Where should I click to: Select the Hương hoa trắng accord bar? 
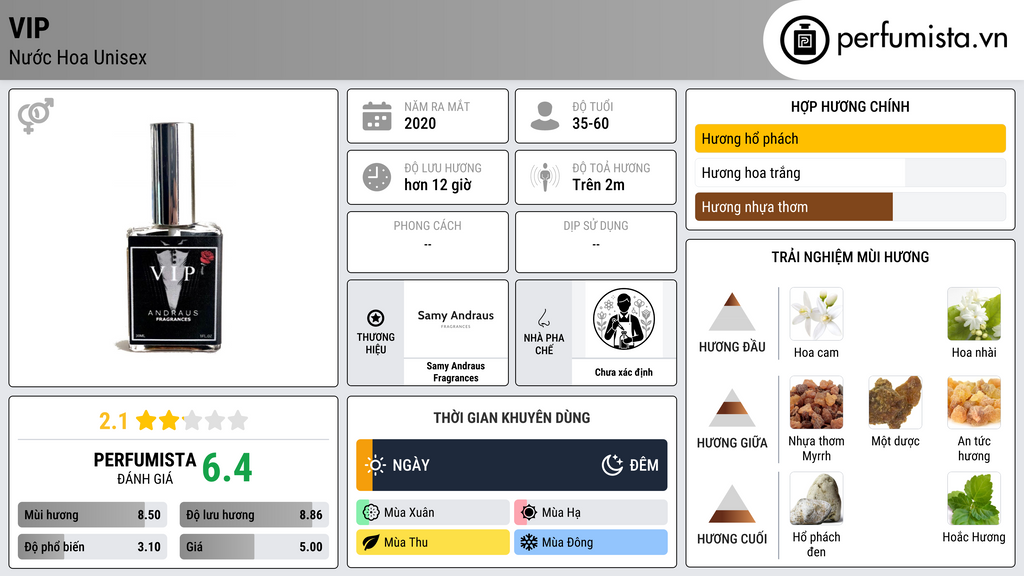pos(850,173)
